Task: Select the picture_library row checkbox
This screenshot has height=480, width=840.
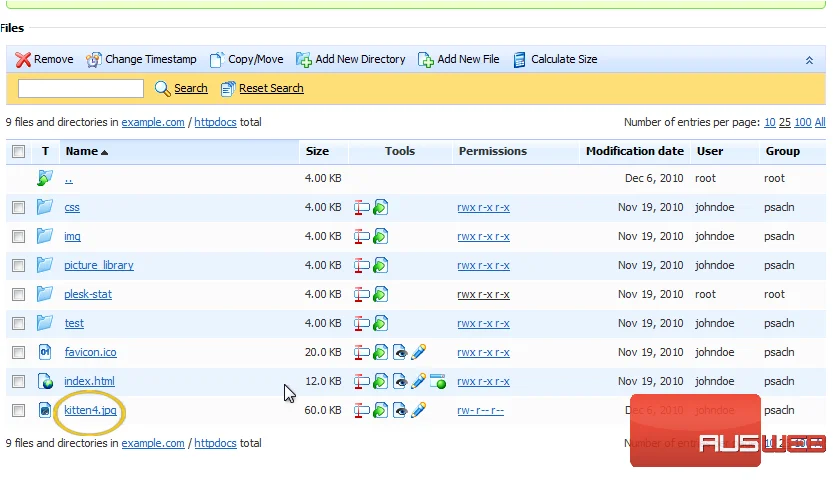Action: [x=18, y=265]
